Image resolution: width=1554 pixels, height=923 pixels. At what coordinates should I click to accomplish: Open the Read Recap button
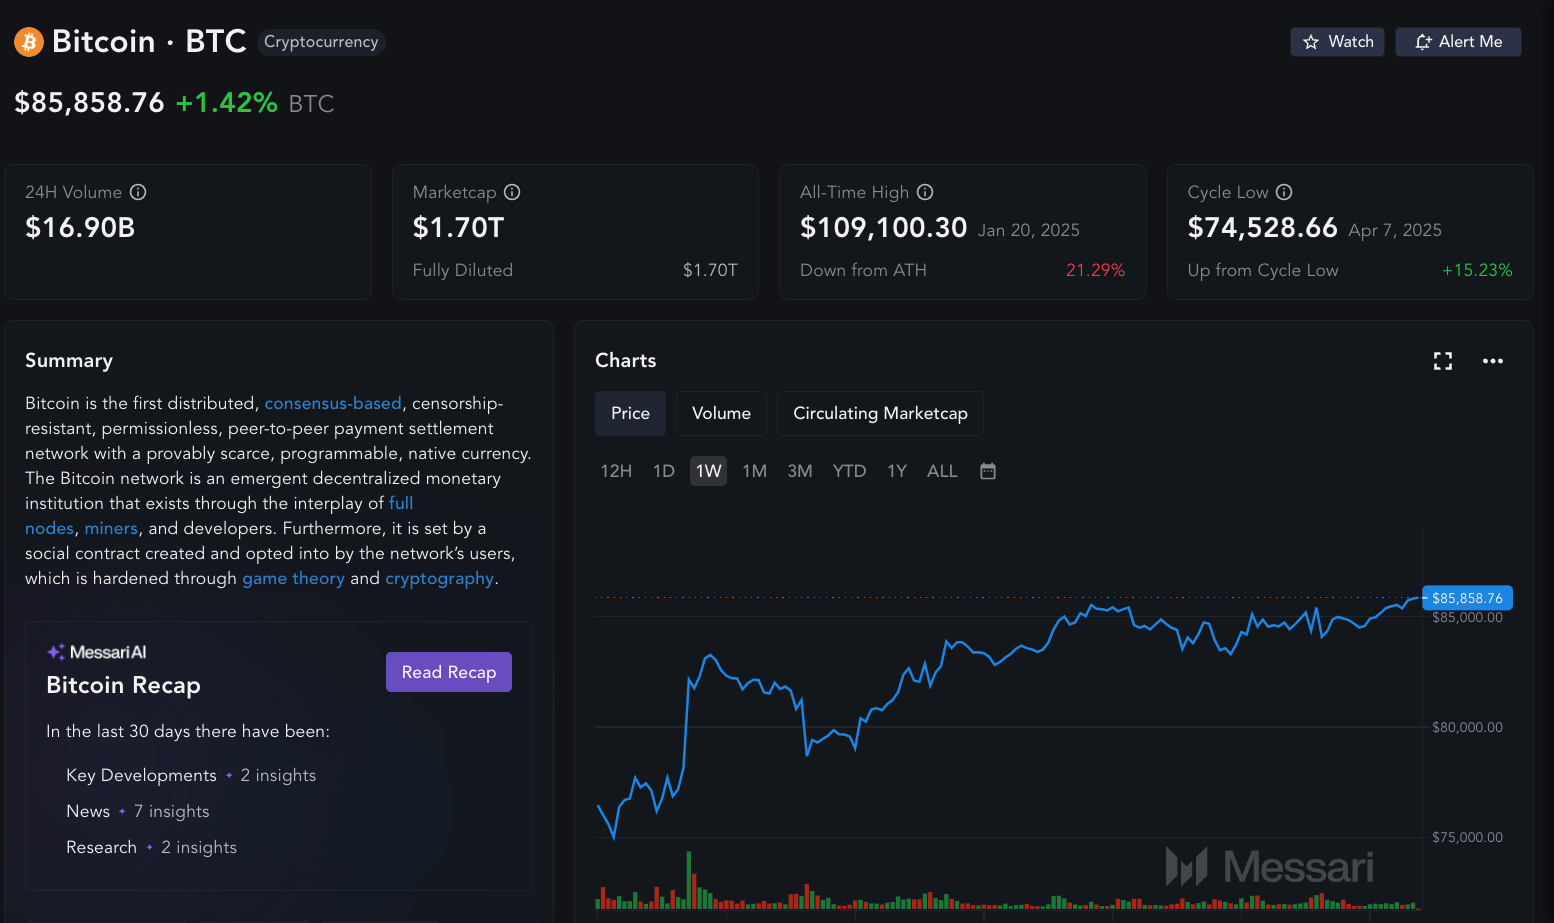click(449, 672)
